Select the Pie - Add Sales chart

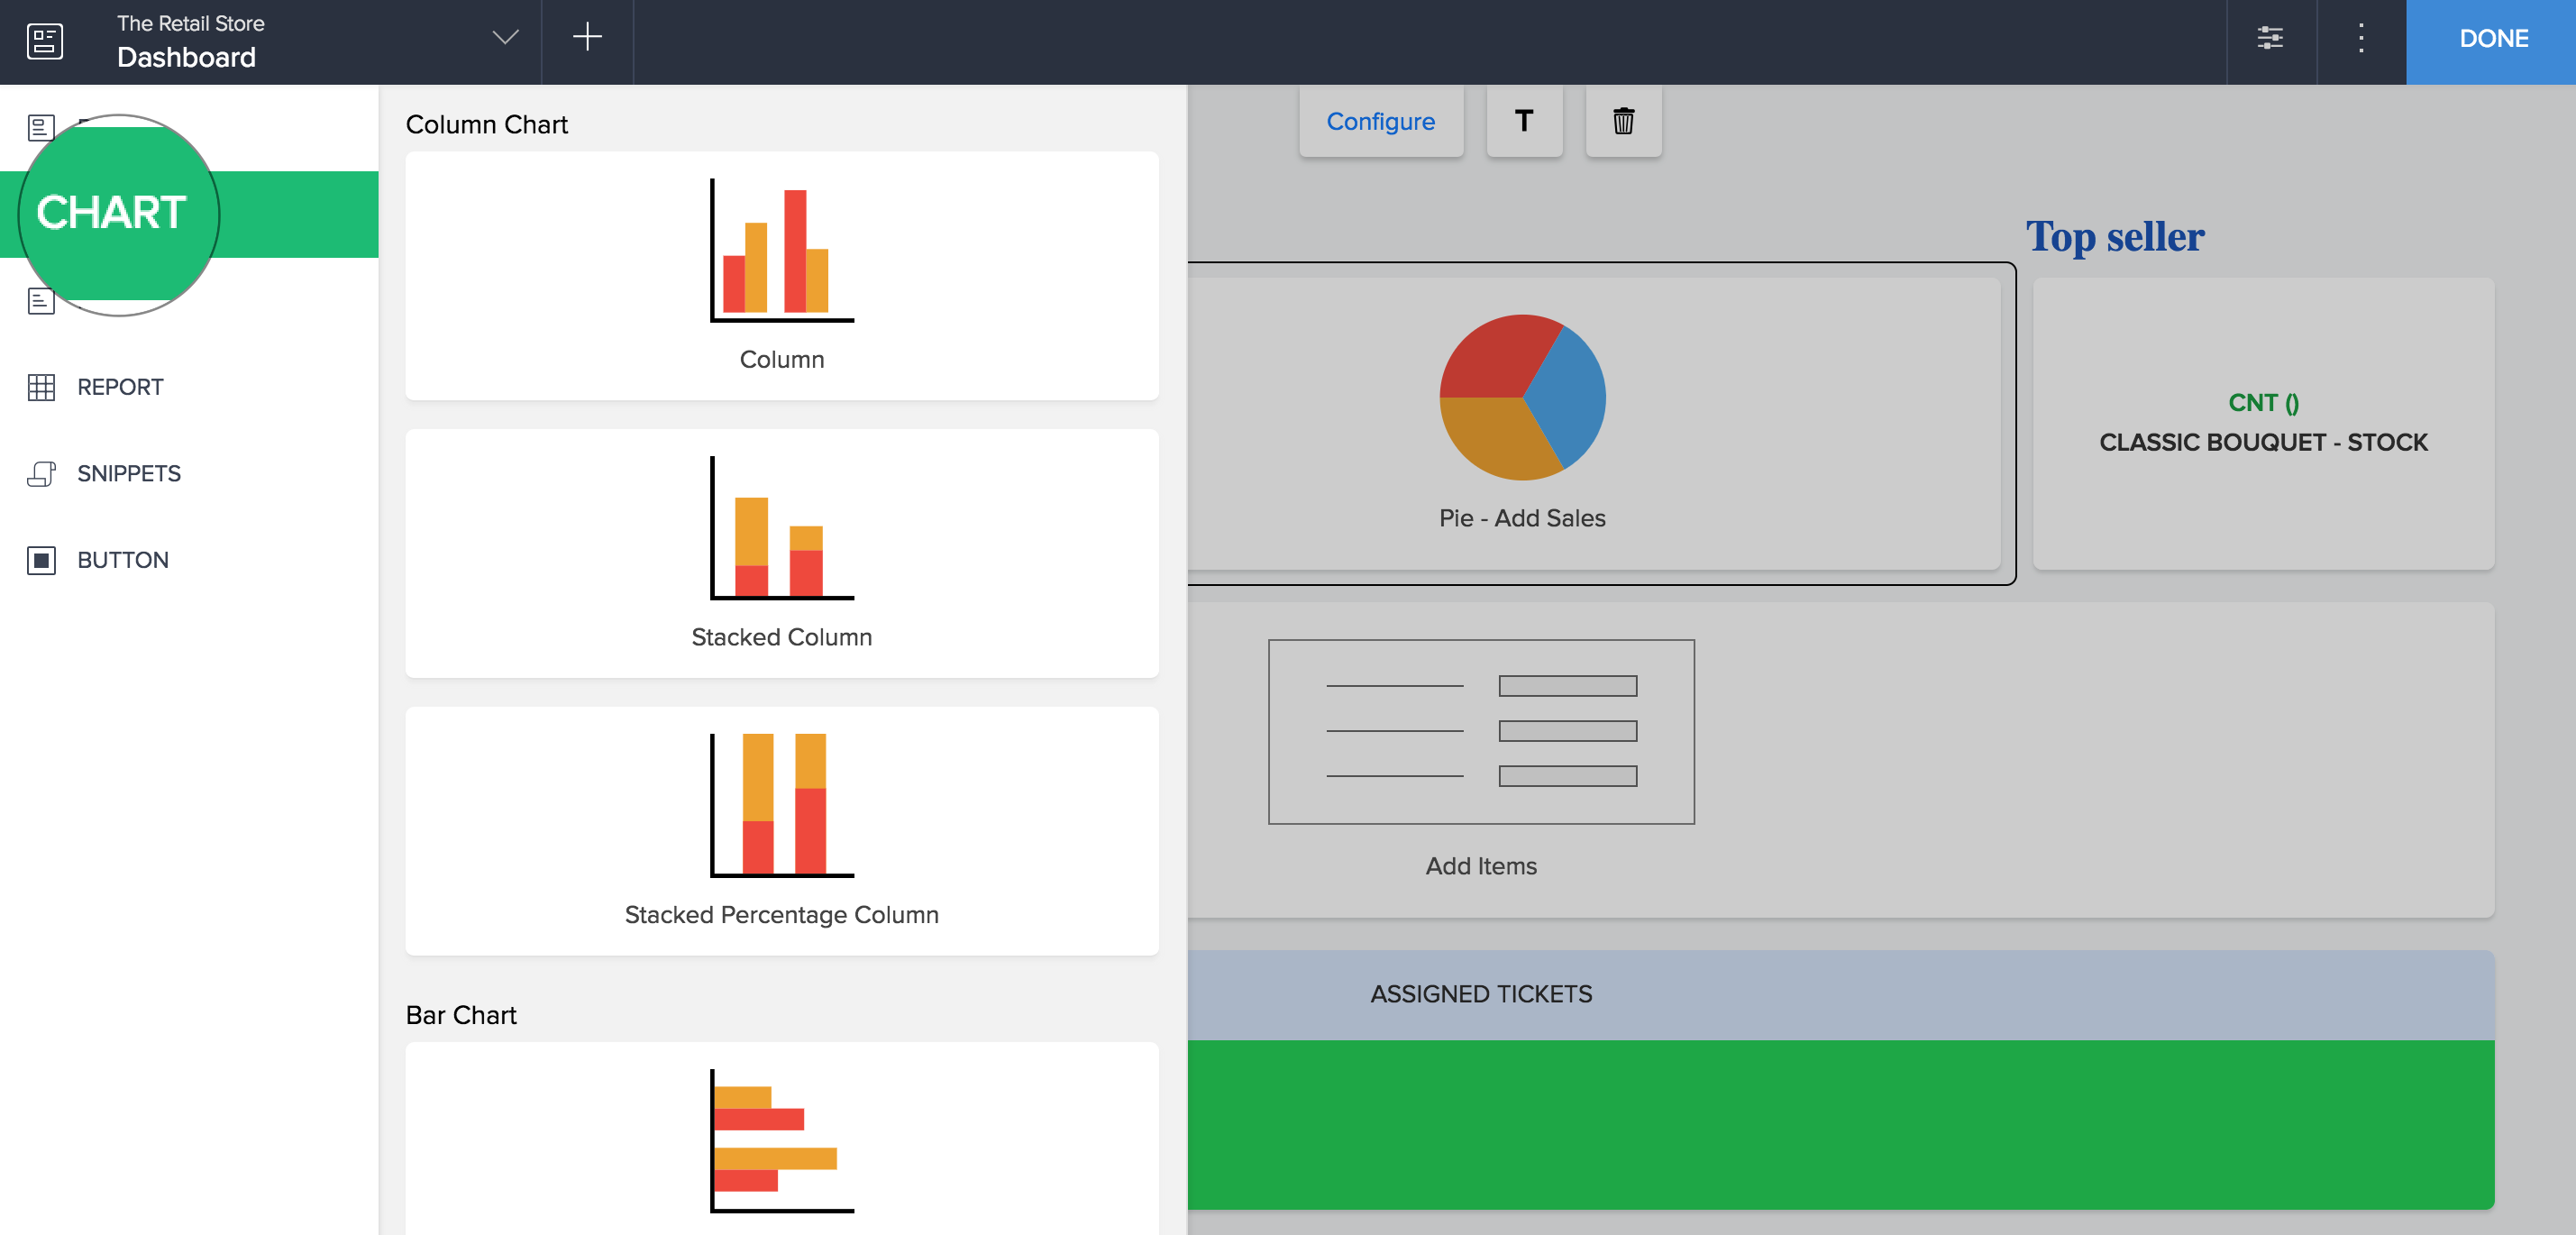coord(1594,423)
